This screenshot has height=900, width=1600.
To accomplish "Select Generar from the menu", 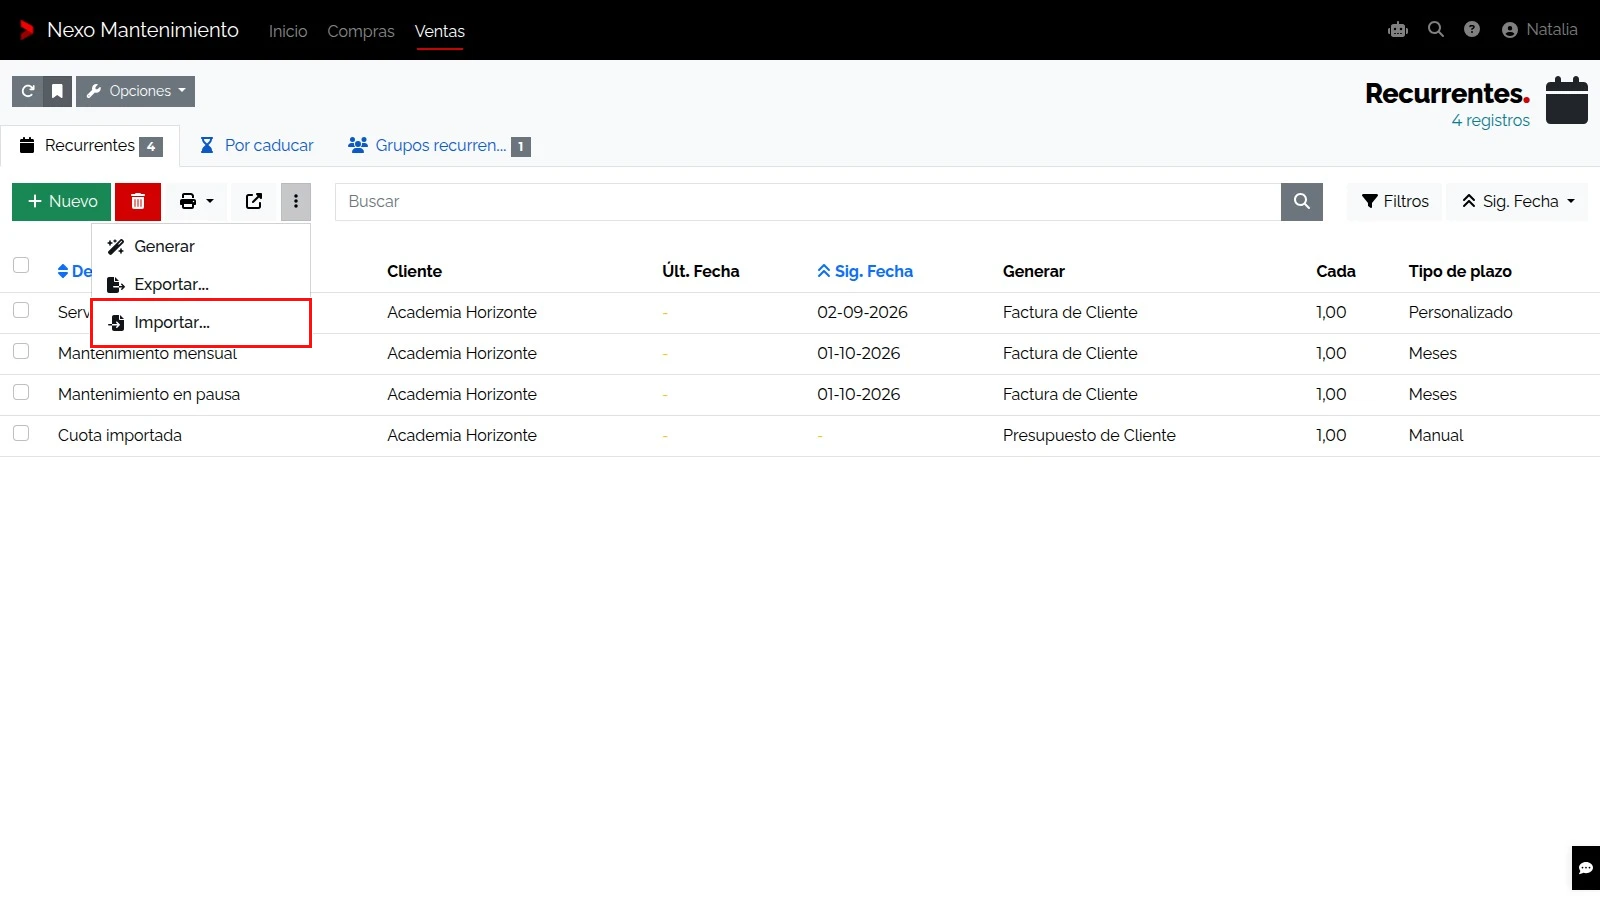I will pos(201,246).
